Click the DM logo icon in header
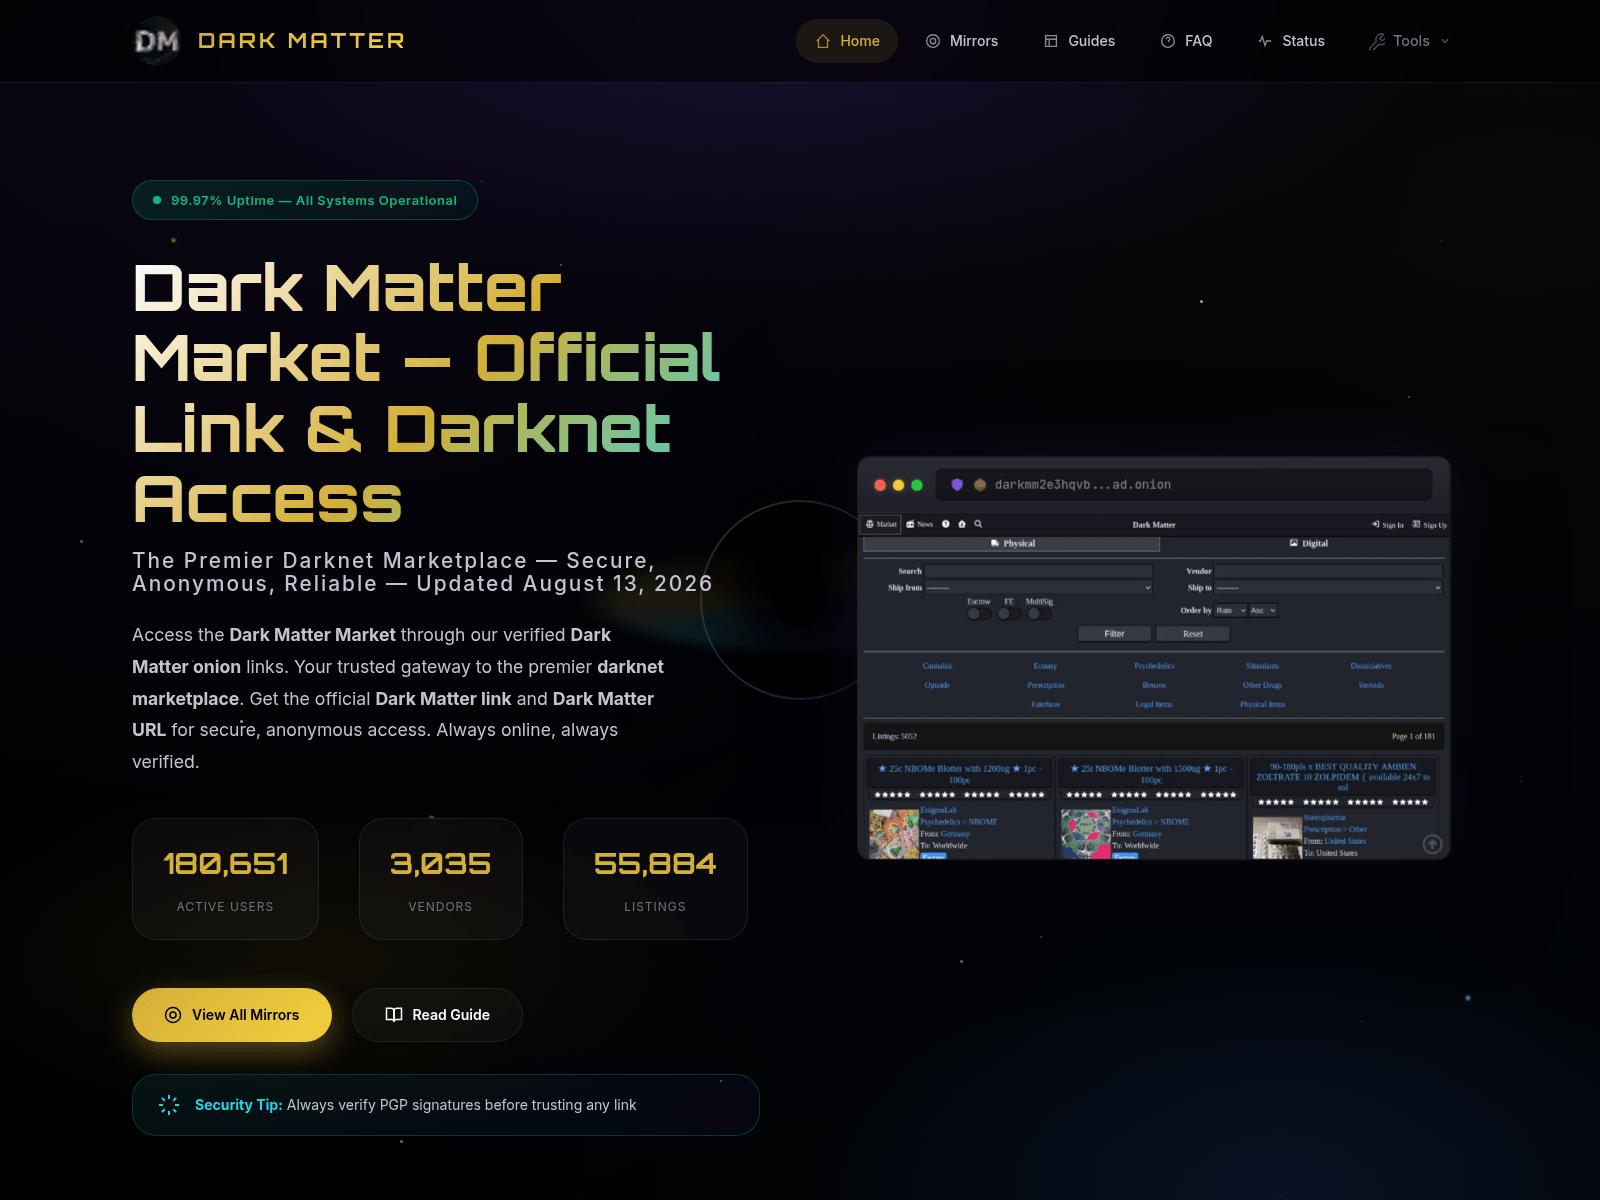 (157, 41)
